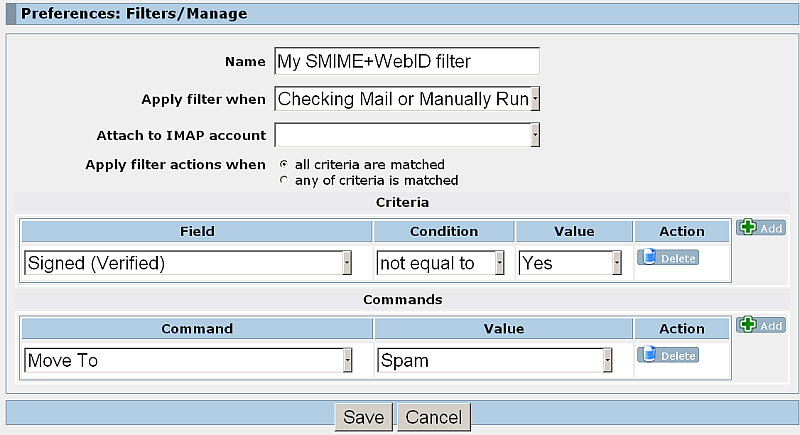Click the green plus Add icon for Commands
Image resolution: width=800 pixels, height=435 pixels.
tap(760, 325)
